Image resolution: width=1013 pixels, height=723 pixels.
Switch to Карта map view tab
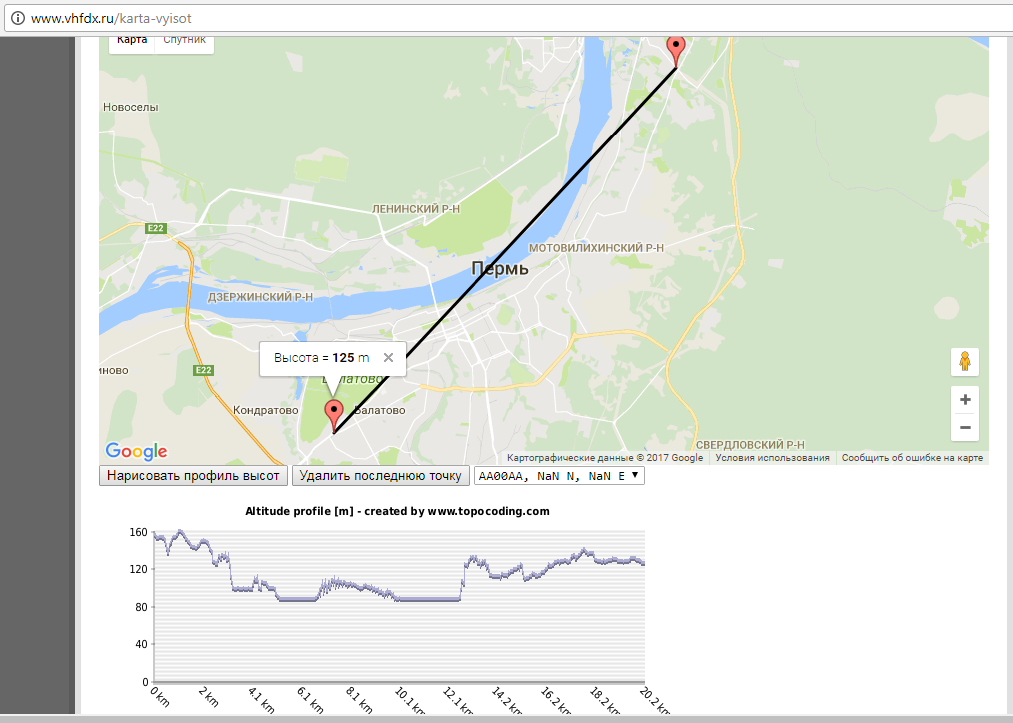132,40
